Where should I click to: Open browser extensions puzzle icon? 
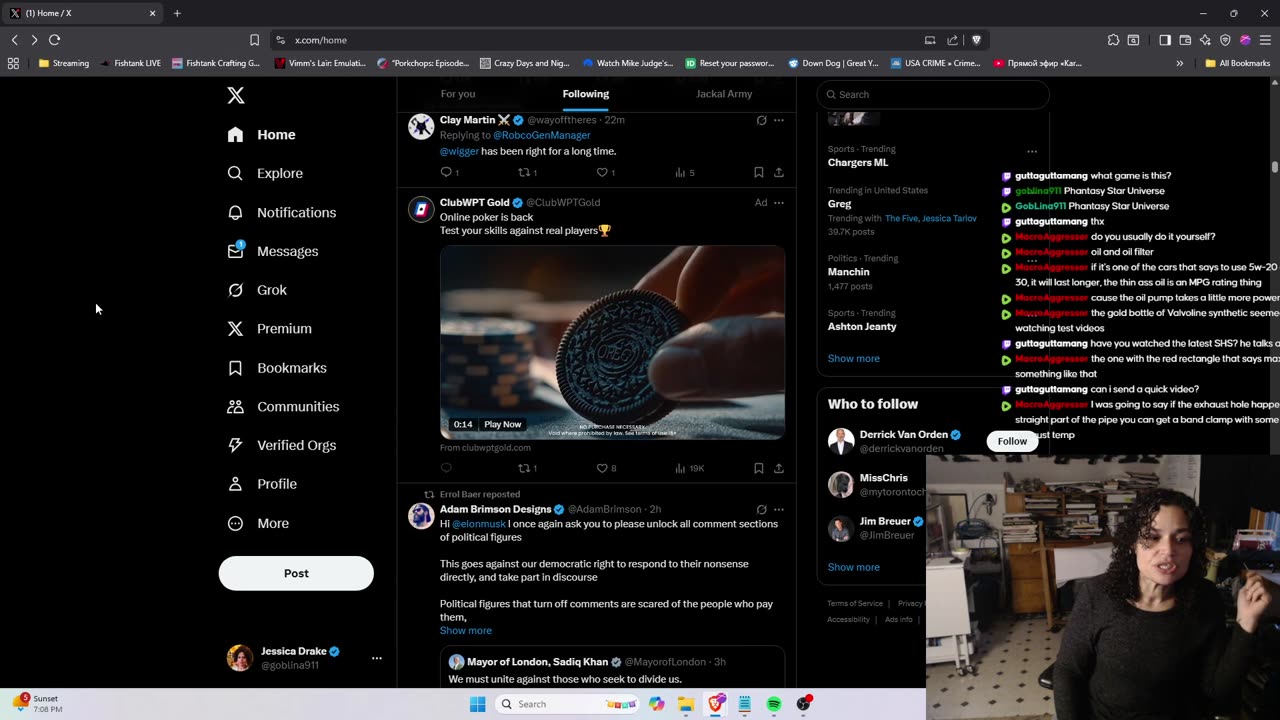1113,40
